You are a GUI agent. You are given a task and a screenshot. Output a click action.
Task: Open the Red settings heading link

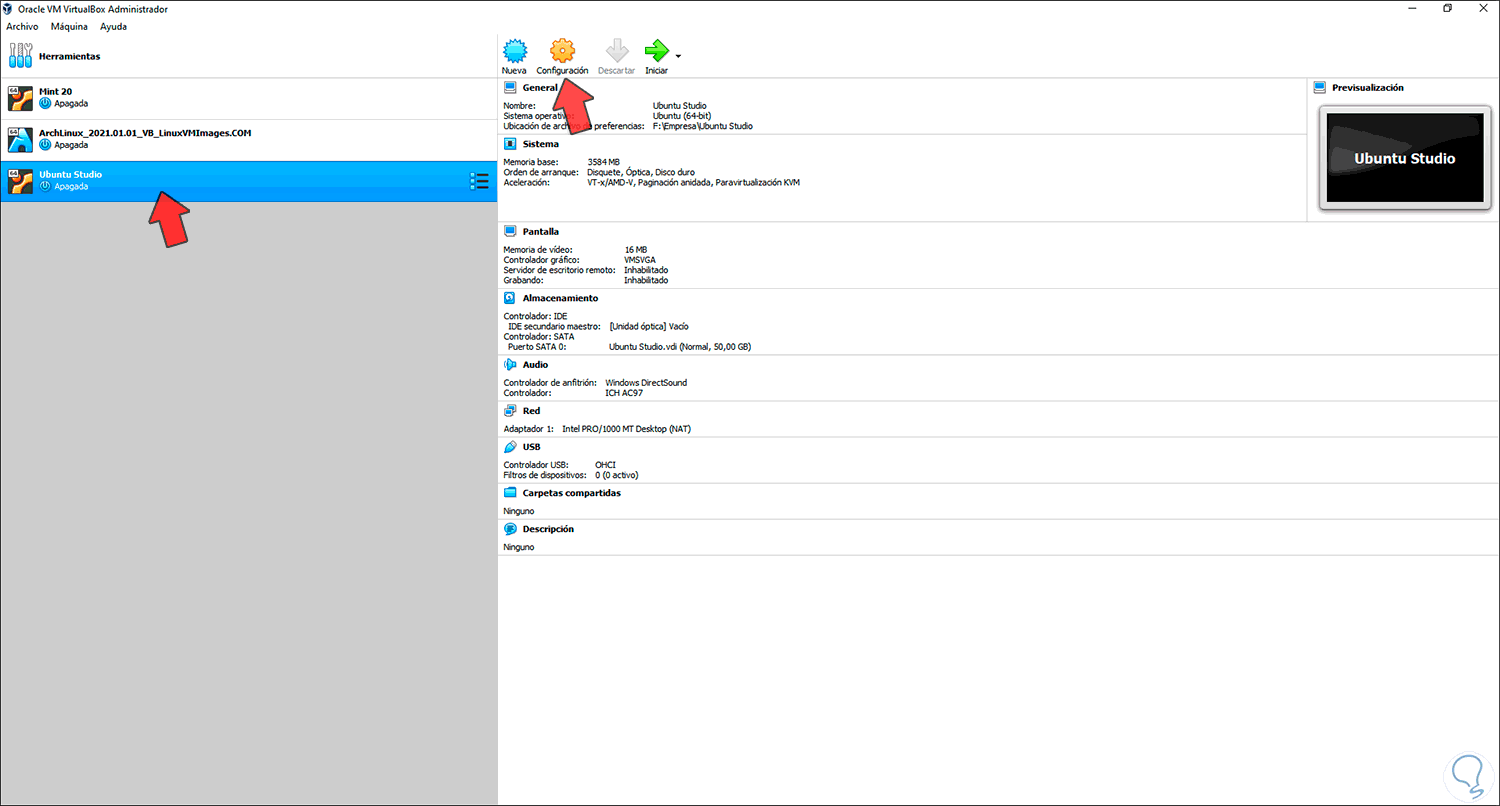532,411
